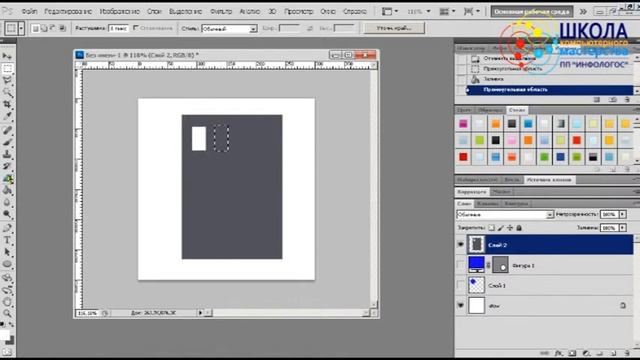Select the Paint Bucket tool

[x=7, y=190]
